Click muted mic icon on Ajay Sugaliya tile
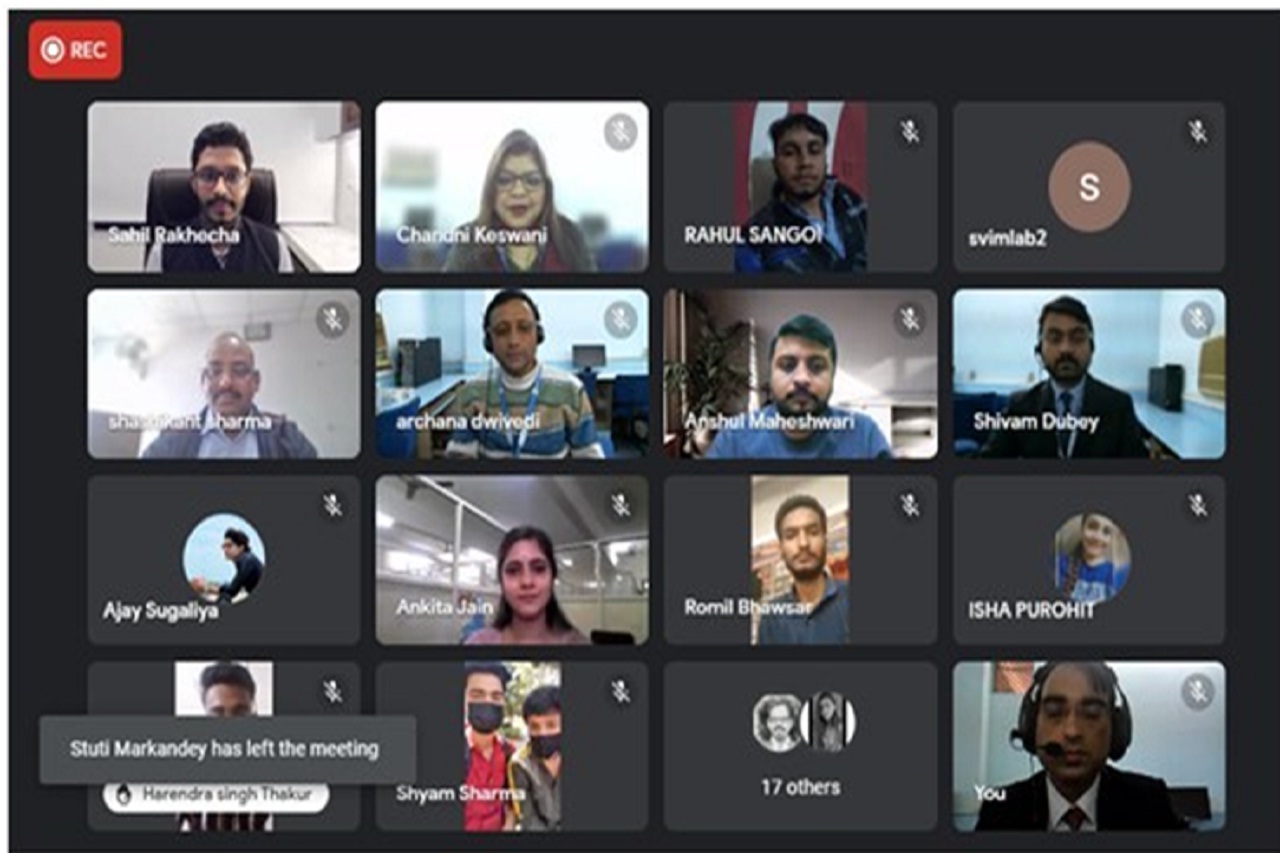Viewport: 1280px width, 853px height. tap(333, 505)
